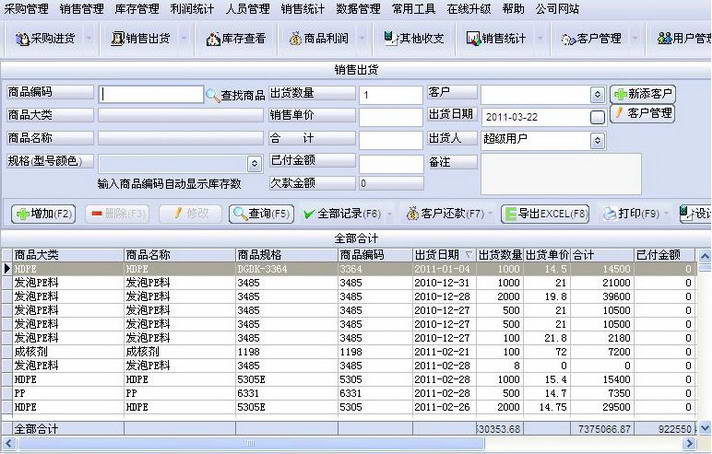This screenshot has height=454, width=712.
Task: Click the 销售单价 input field
Action: tap(391, 118)
